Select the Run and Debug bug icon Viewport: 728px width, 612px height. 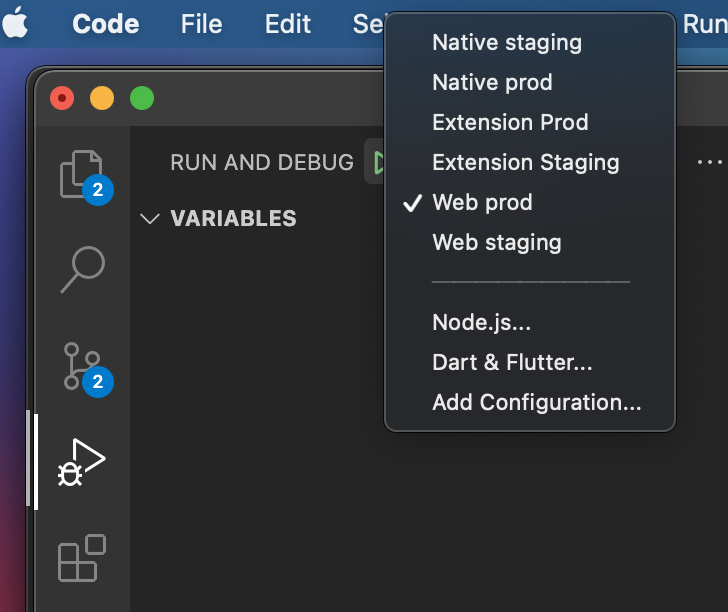point(82,462)
